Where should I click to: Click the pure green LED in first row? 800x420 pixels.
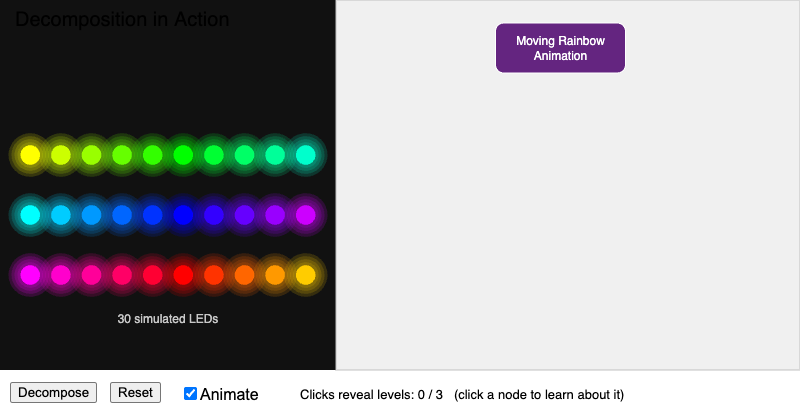183,155
